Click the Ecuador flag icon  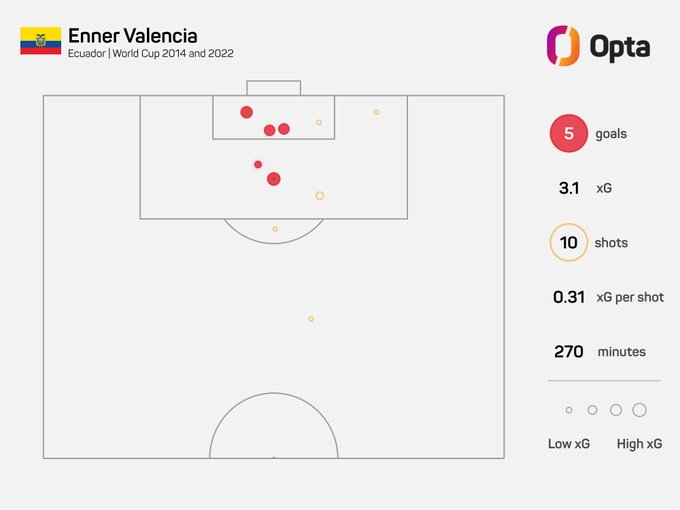point(40,40)
